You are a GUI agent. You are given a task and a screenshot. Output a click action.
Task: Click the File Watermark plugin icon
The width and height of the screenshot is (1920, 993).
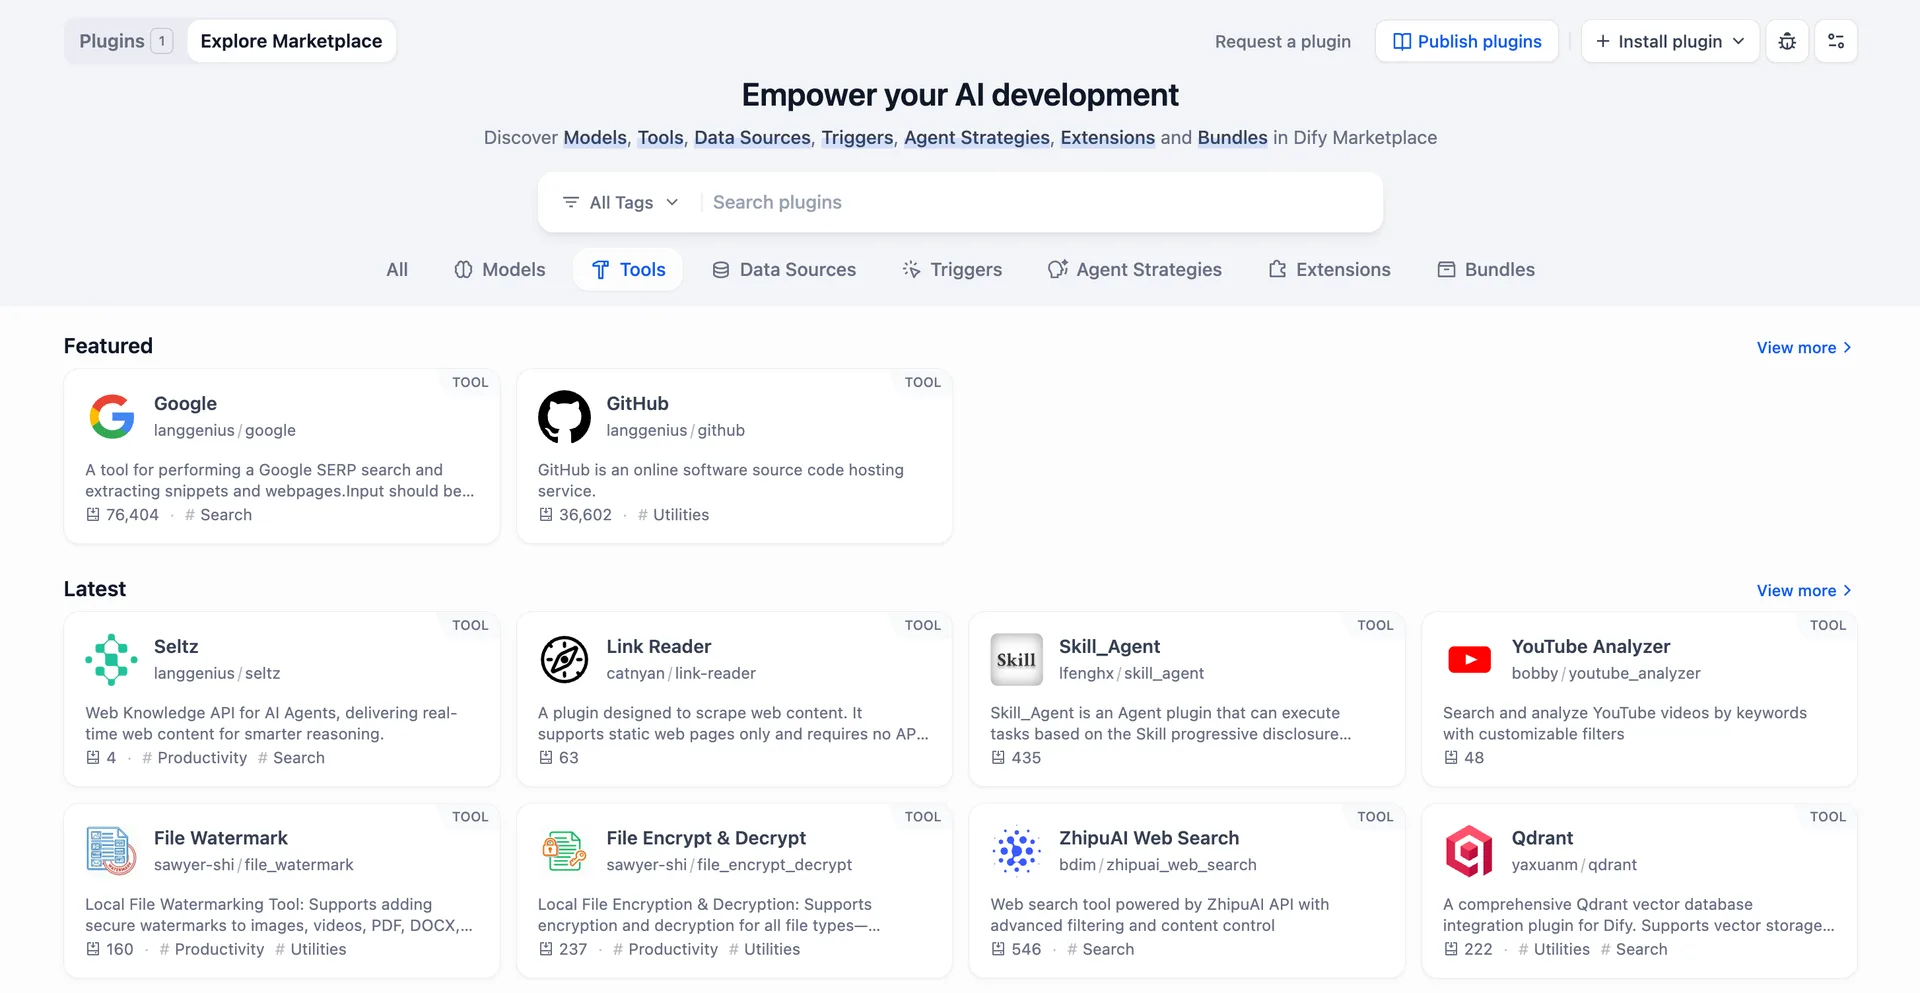(112, 850)
